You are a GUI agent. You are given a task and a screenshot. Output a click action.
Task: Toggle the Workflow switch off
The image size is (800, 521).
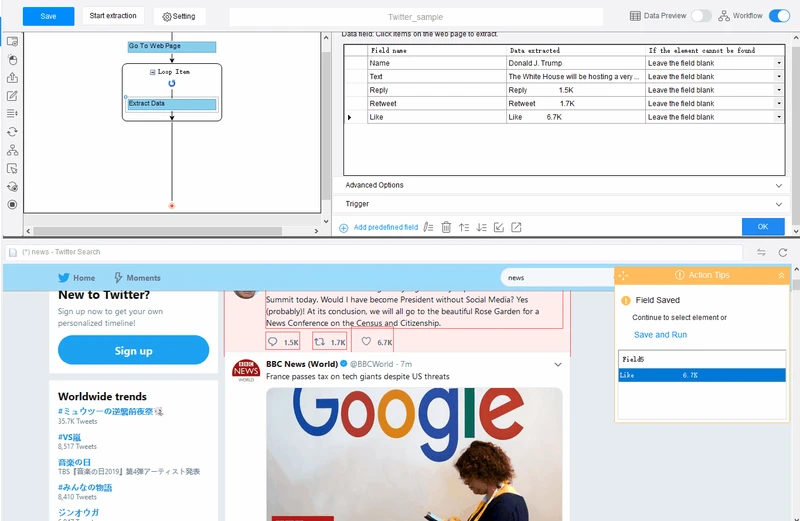[780, 16]
